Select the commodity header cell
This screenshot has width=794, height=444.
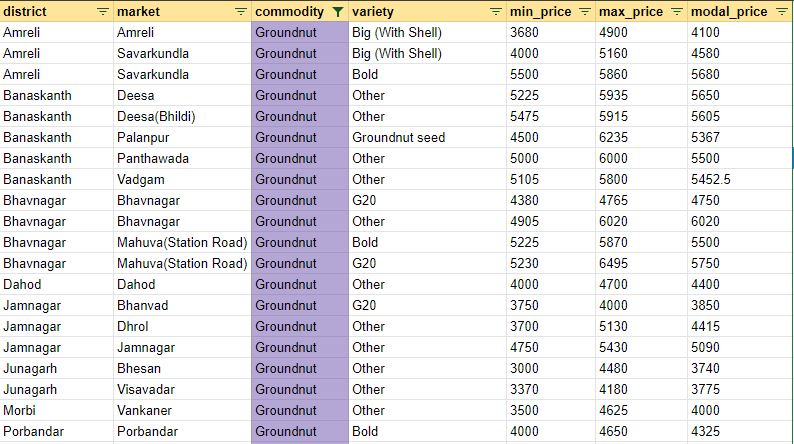(x=289, y=11)
